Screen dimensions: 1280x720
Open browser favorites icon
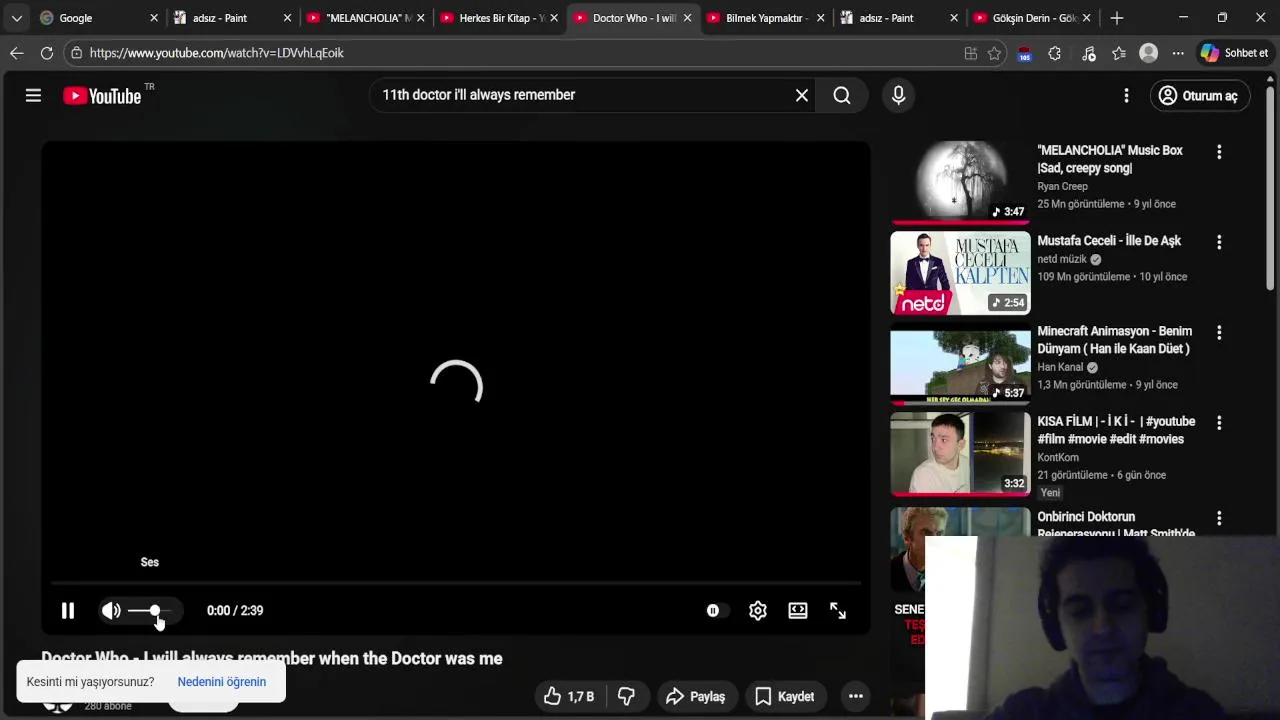click(1119, 53)
